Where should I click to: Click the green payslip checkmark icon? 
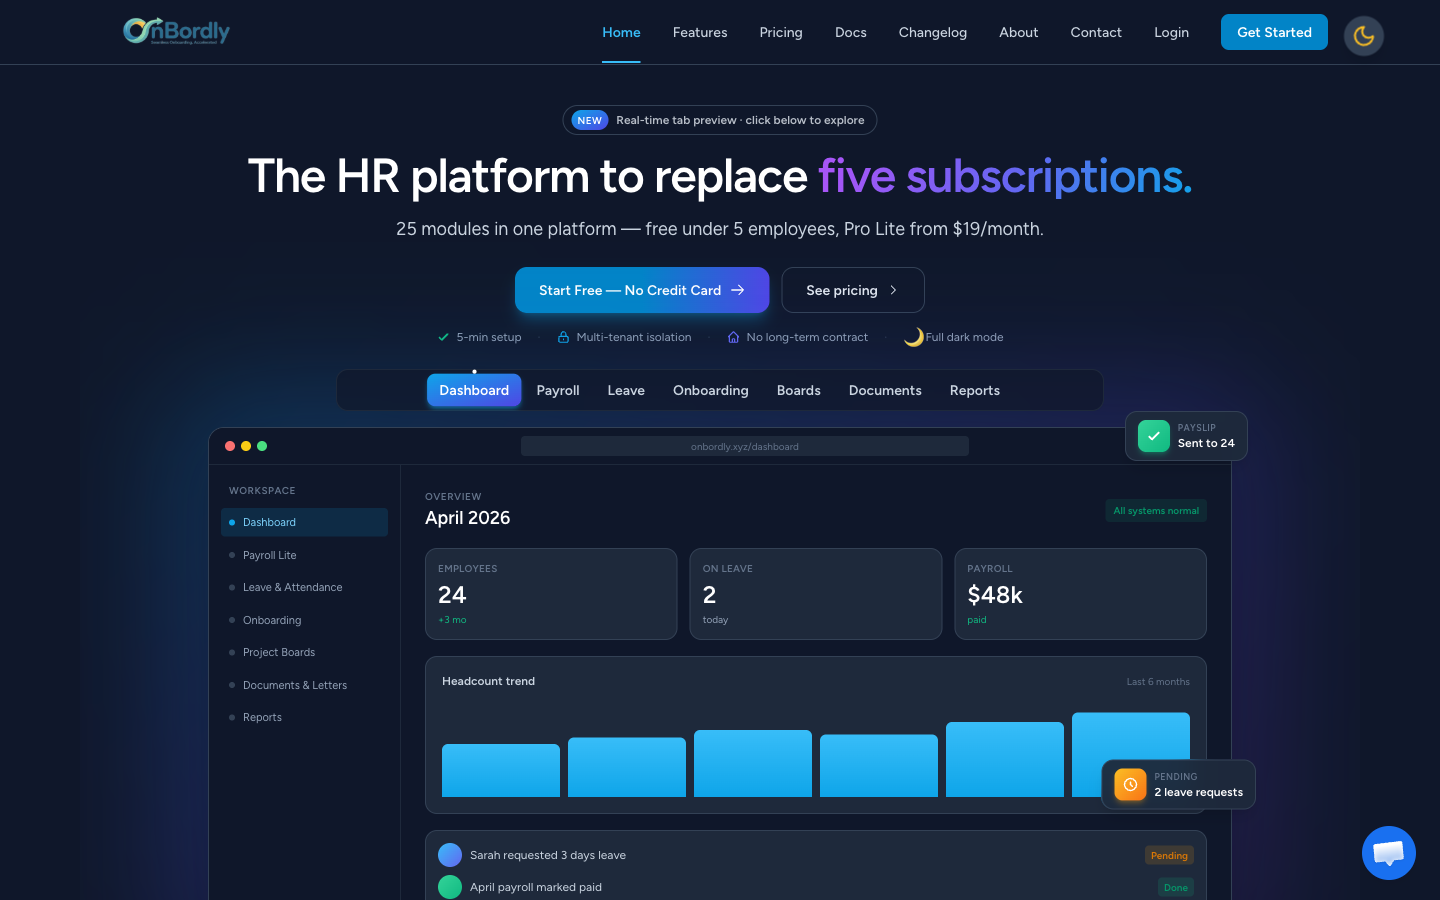point(1153,436)
